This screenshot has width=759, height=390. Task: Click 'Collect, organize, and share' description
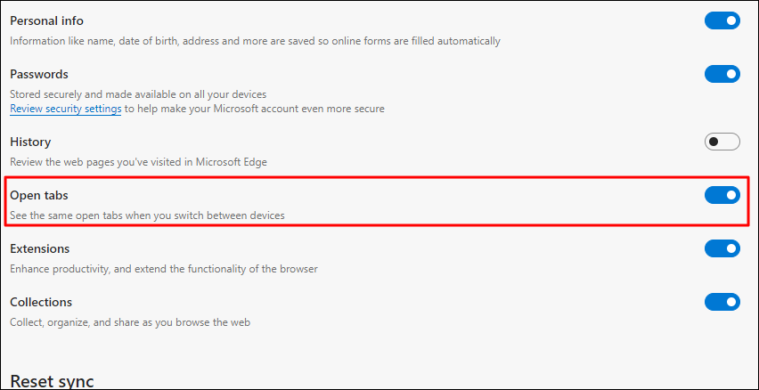coord(130,322)
